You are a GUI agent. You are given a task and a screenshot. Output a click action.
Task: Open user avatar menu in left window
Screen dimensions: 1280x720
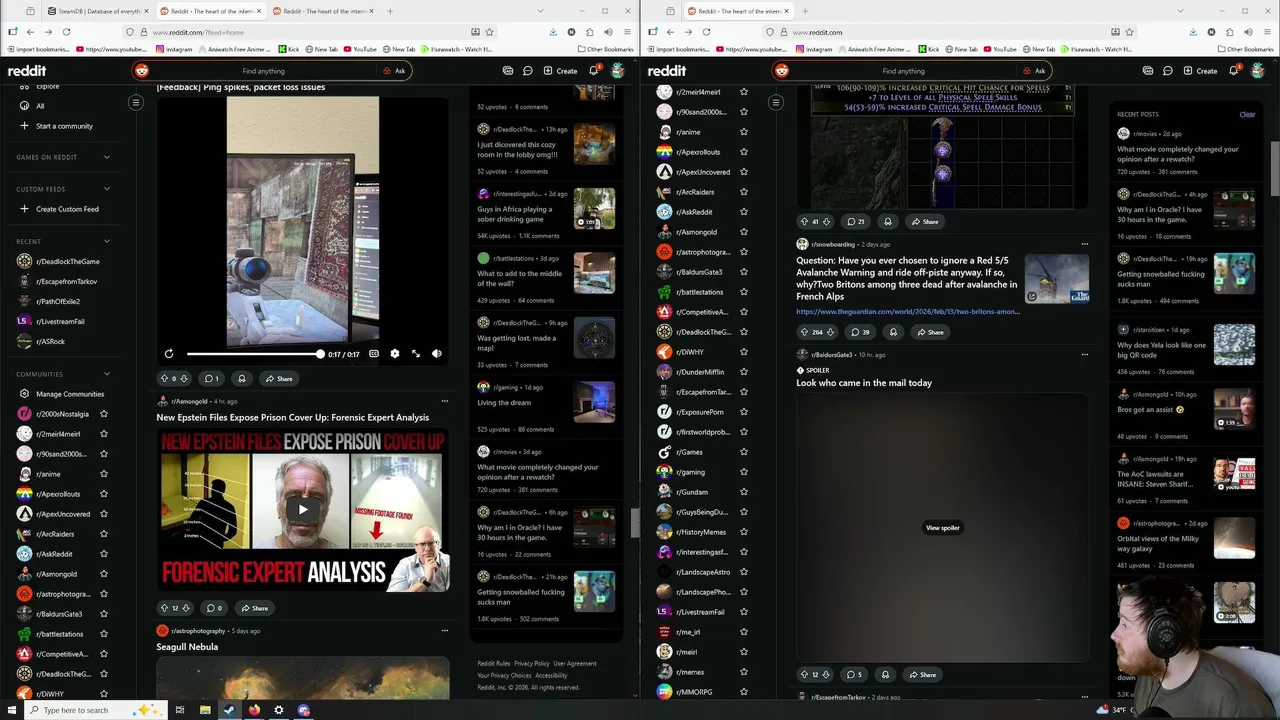click(618, 71)
